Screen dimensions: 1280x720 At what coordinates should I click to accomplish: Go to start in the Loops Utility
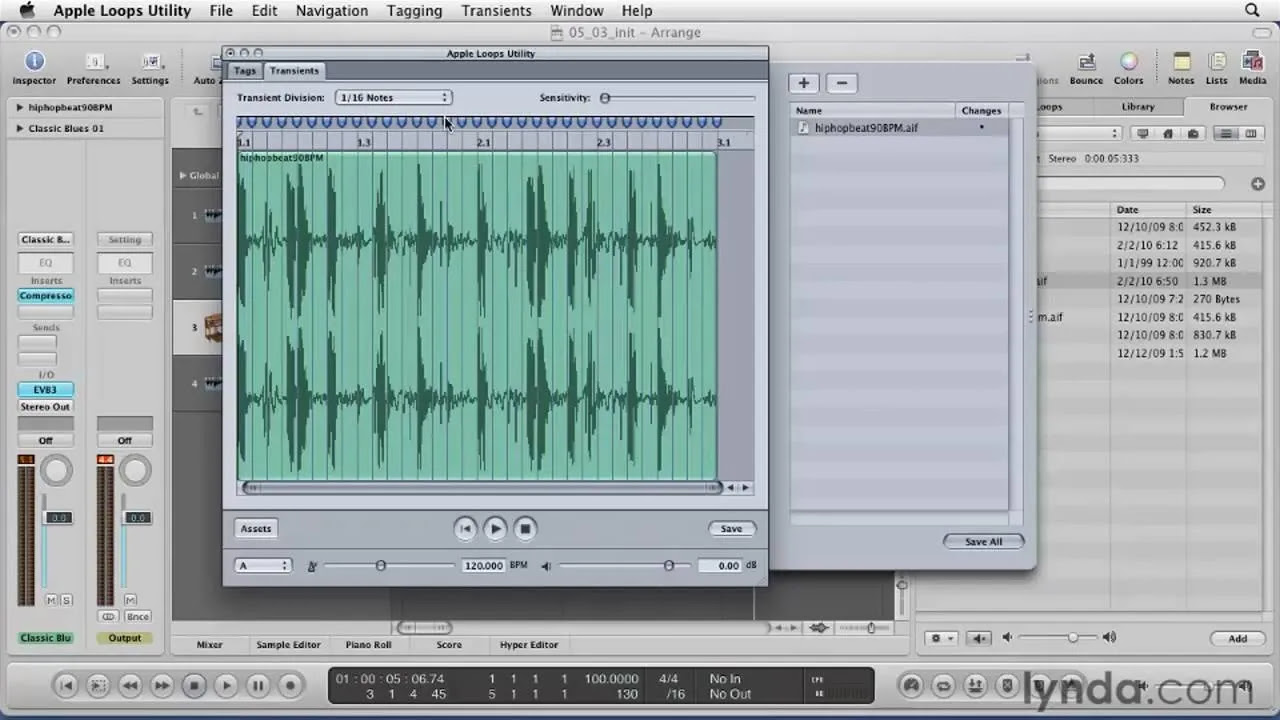click(465, 529)
